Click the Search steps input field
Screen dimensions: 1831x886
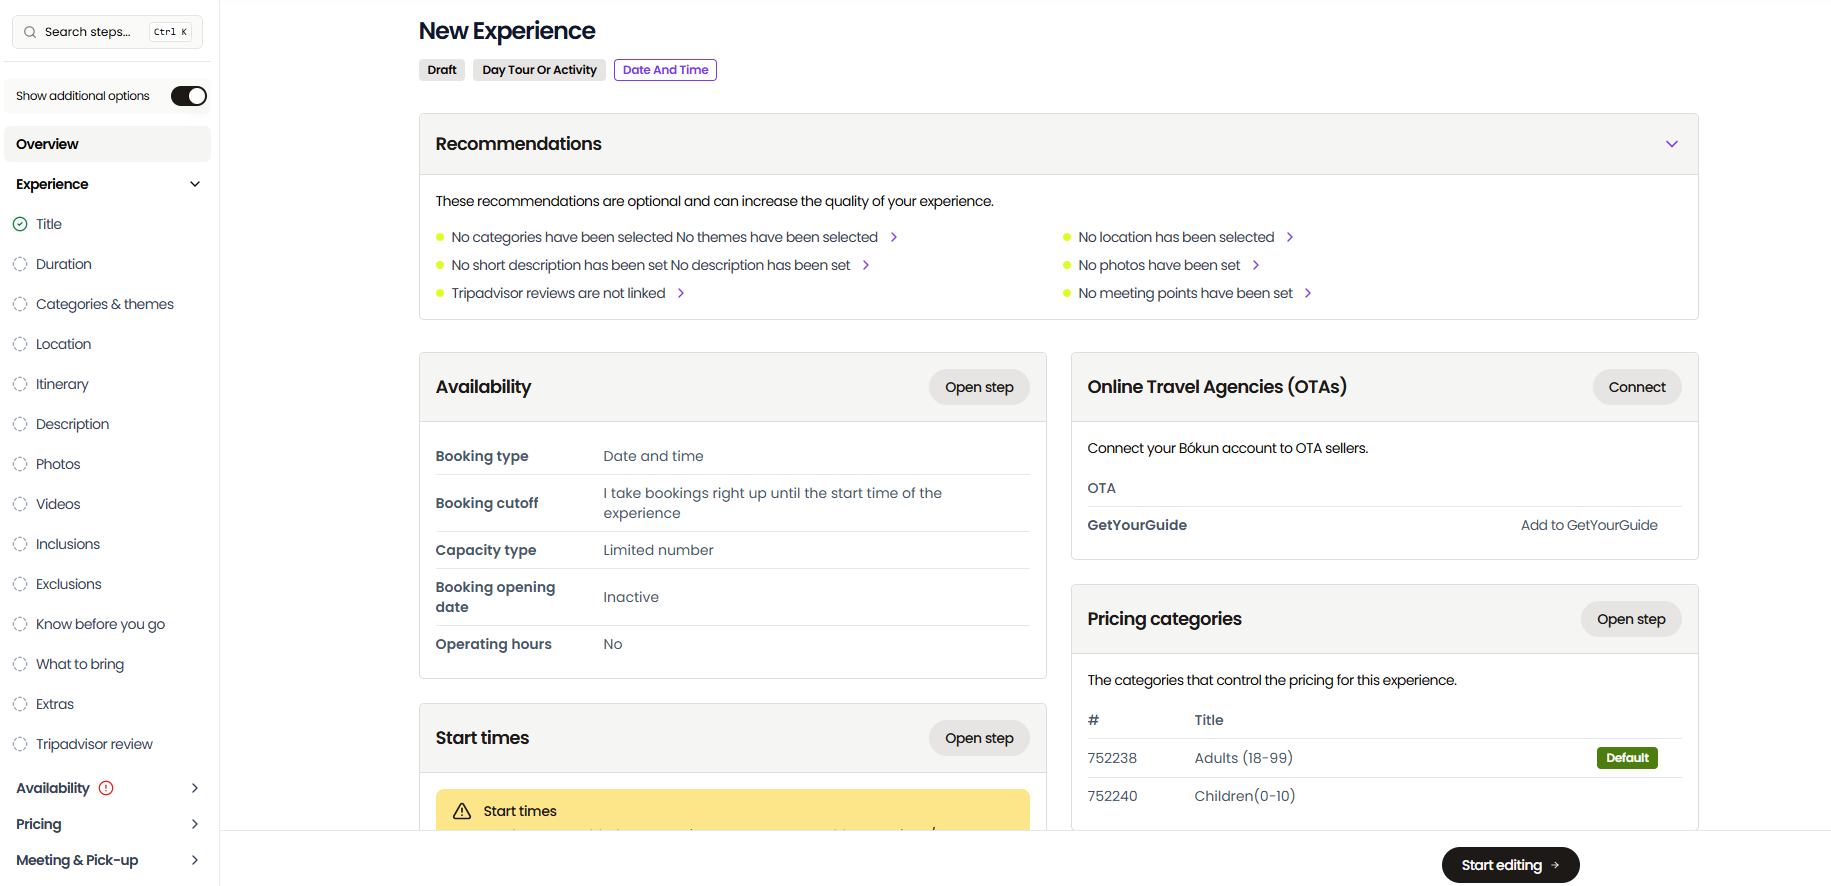[x=107, y=32]
